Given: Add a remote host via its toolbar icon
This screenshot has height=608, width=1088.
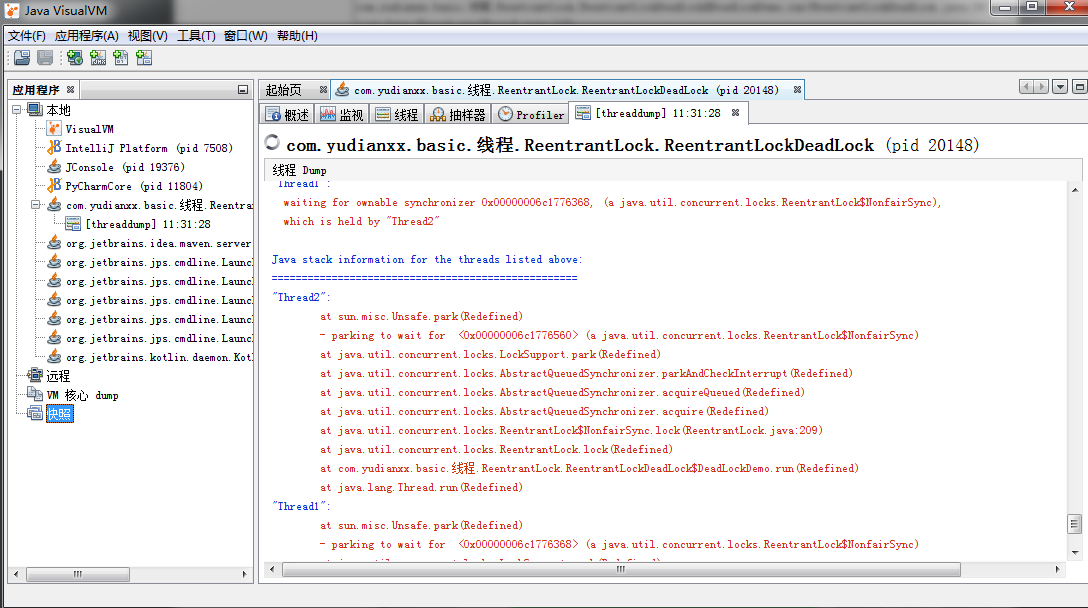Looking at the screenshot, I should click(x=74, y=57).
